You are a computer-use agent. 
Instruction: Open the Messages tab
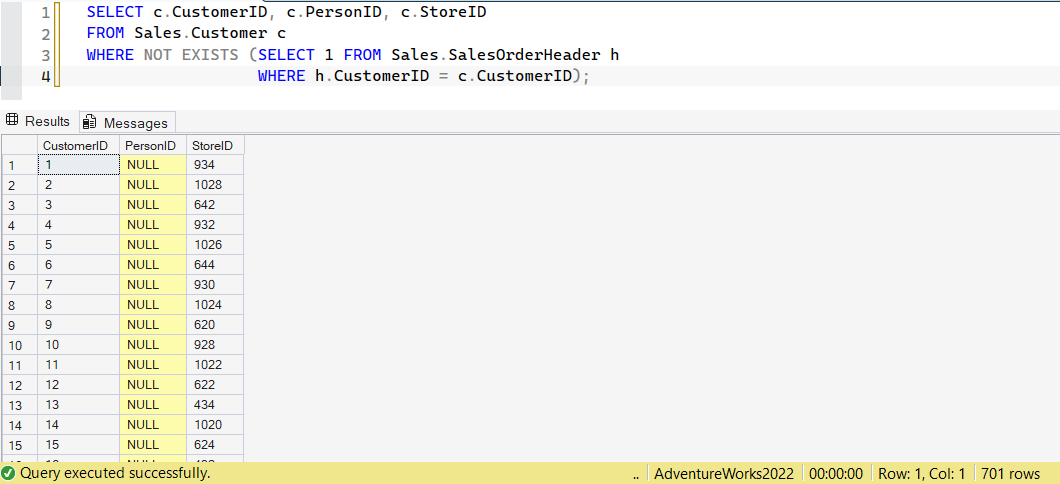coord(127,122)
